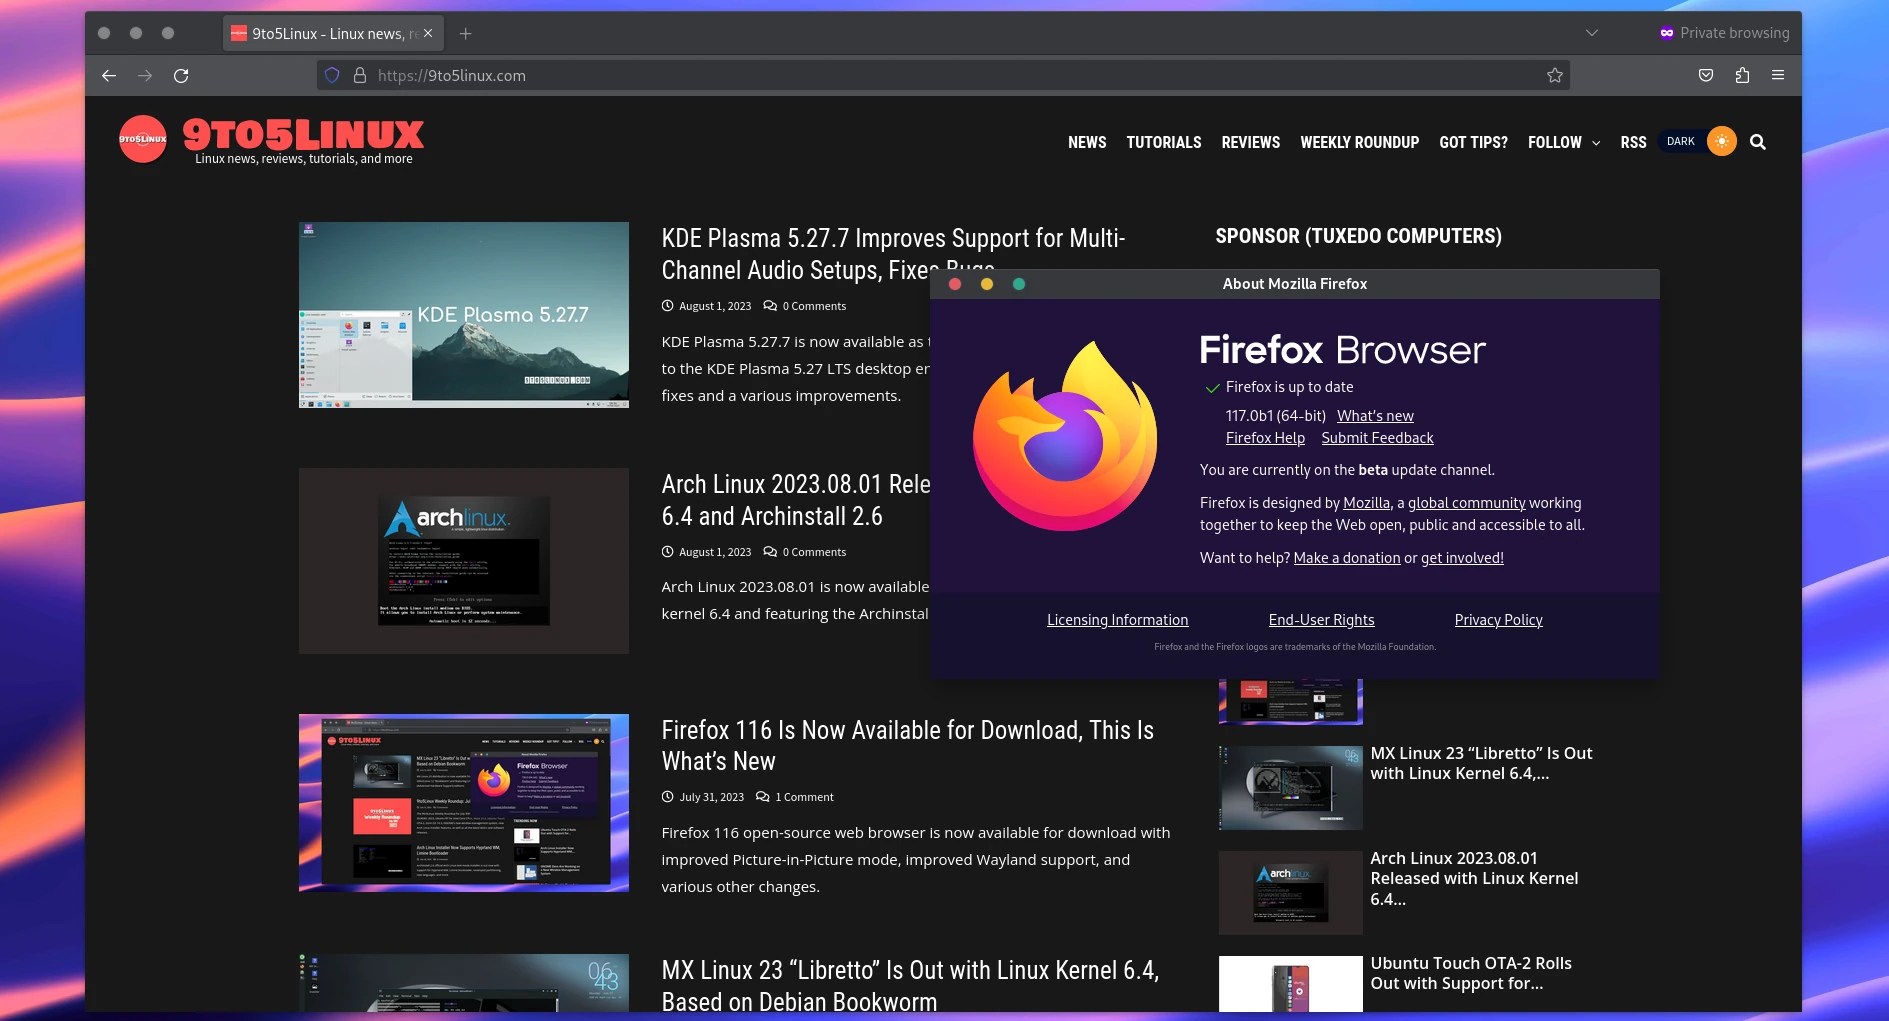Open the Firefox hamburger application menu
Screen dimensions: 1889x1021
coord(1779,75)
